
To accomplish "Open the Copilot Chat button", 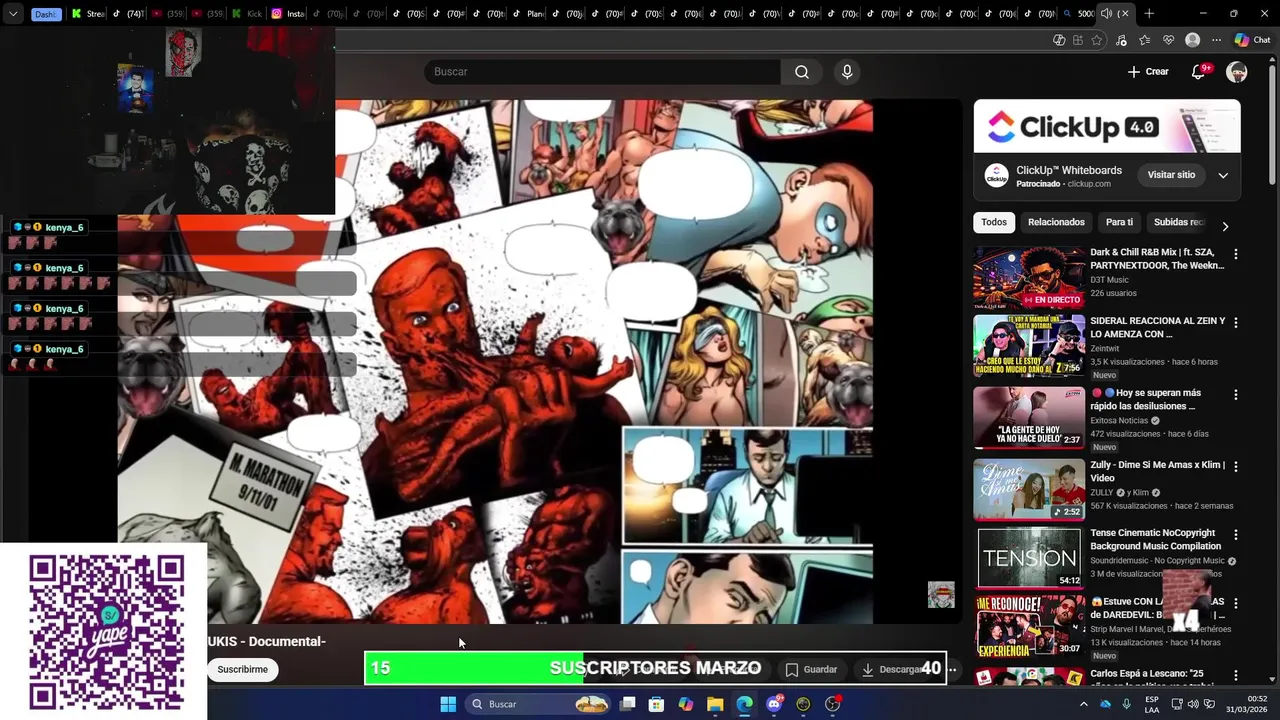I will pyautogui.click(x=1252, y=40).
